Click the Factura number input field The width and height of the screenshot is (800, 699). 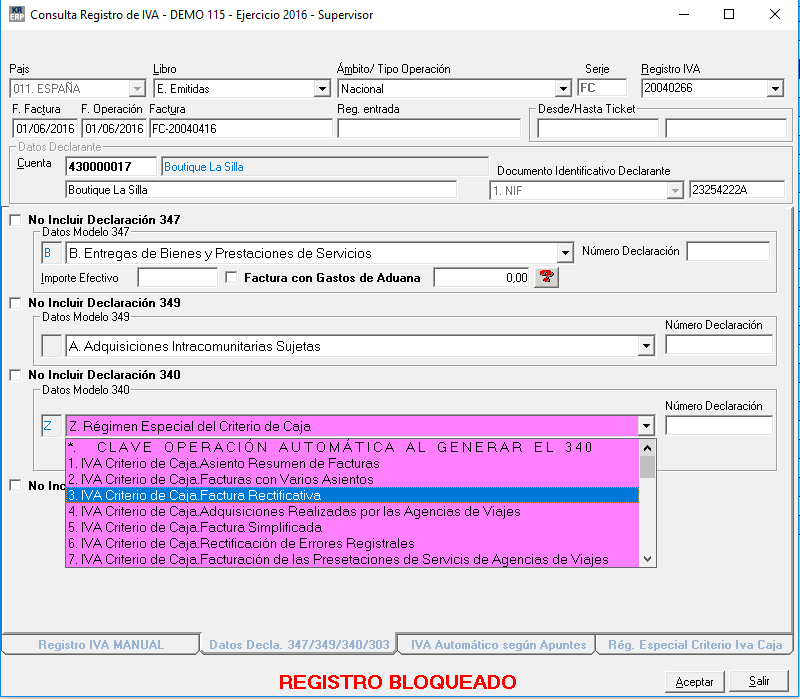pos(240,129)
